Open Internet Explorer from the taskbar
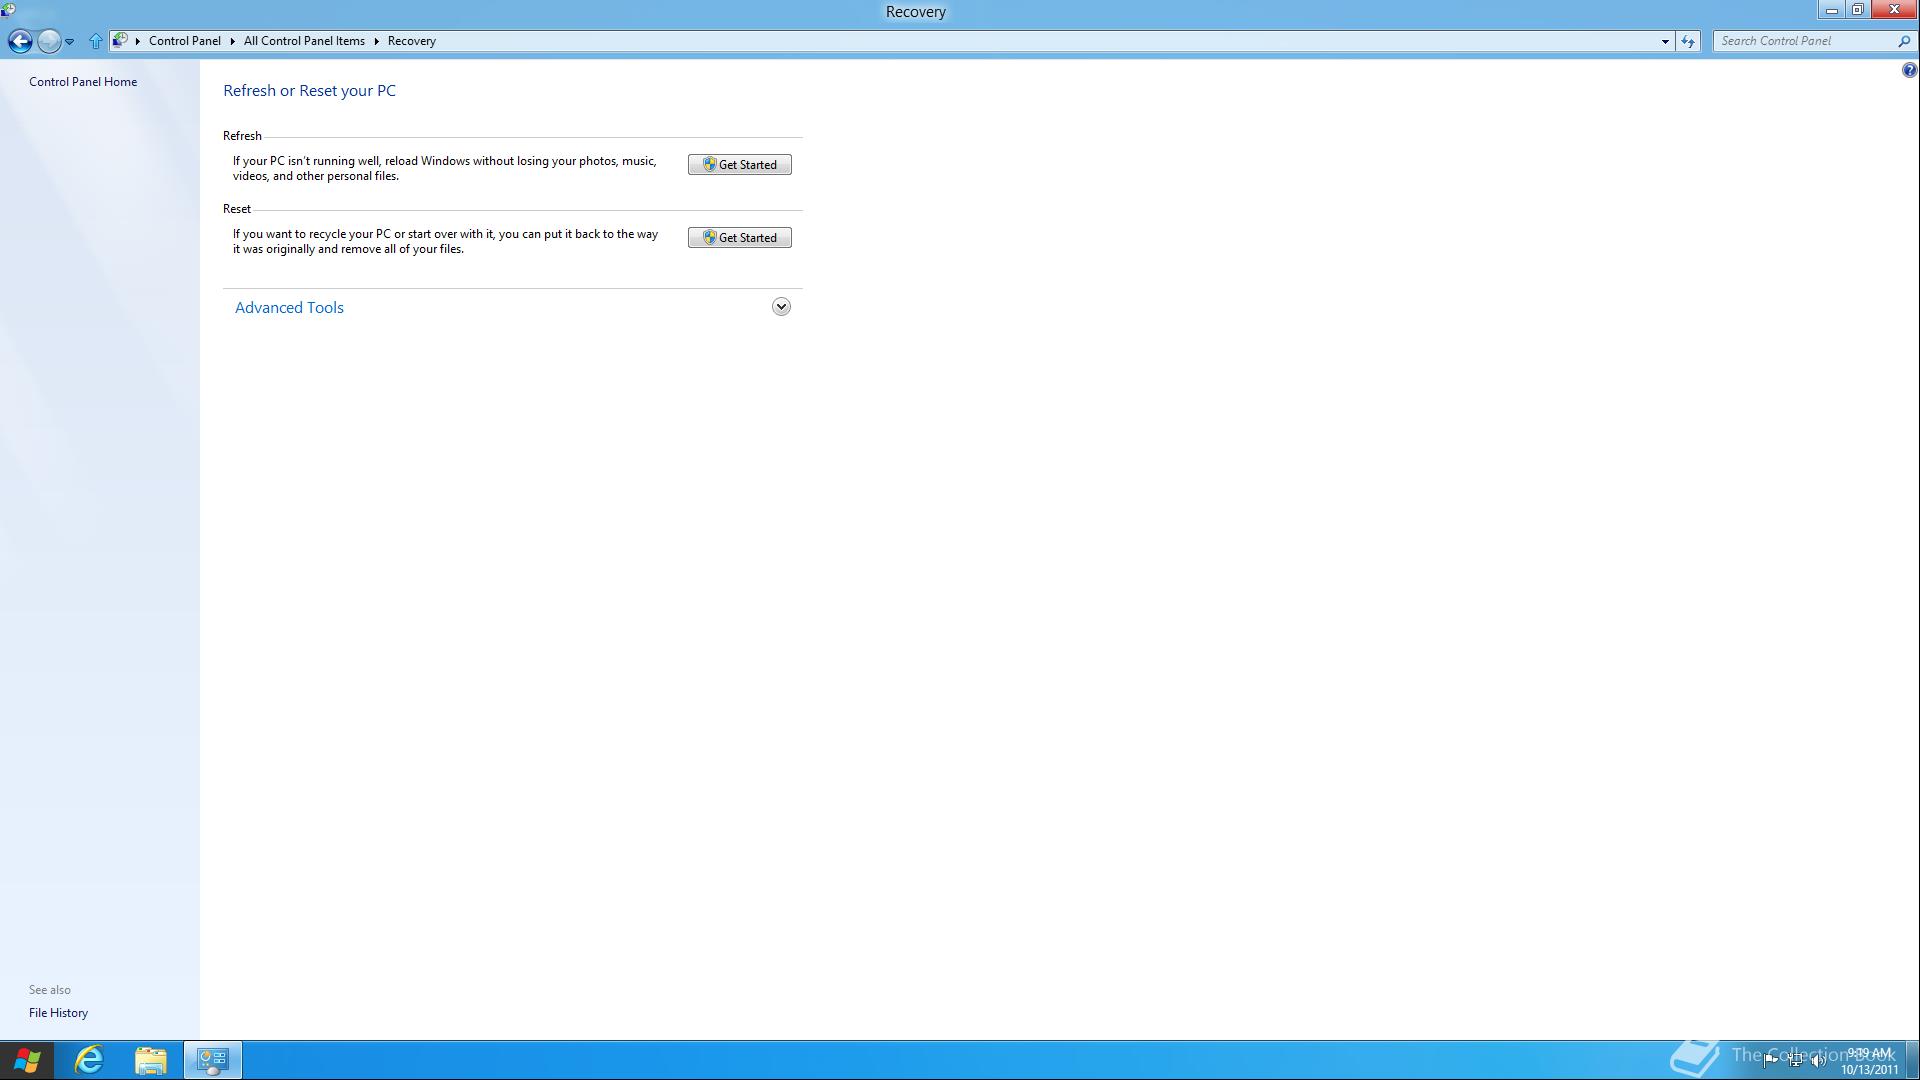 coord(90,1059)
